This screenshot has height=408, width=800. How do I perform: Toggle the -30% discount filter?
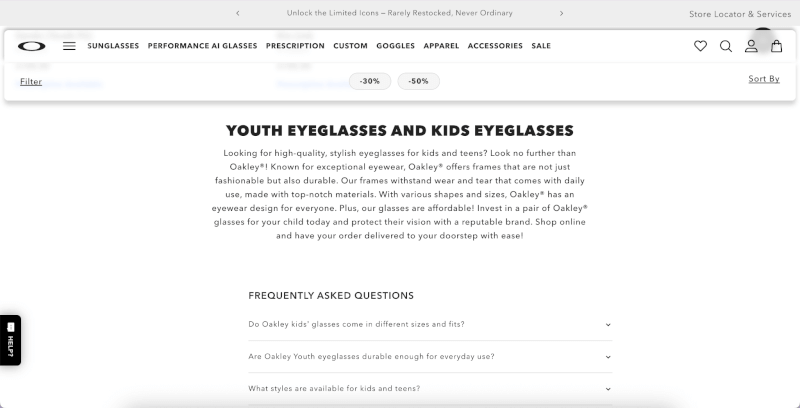370,81
